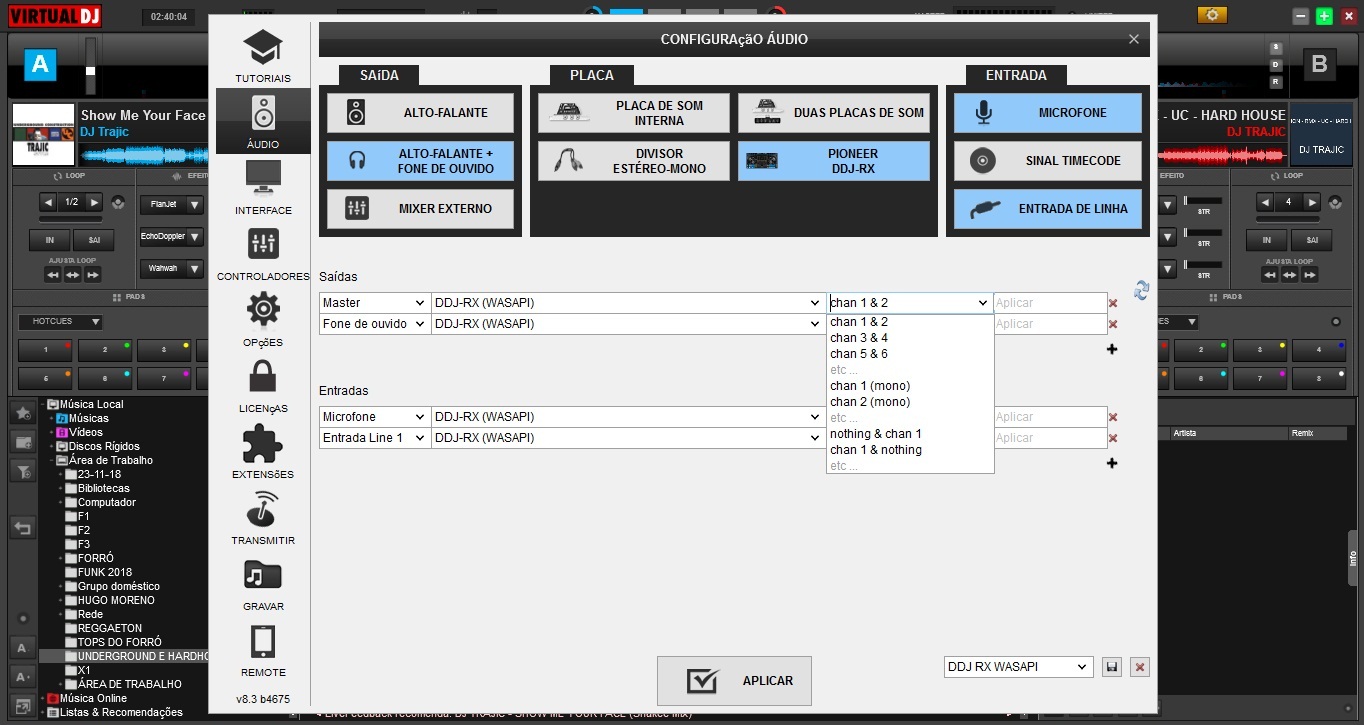The image size is (1364, 725).
Task: Click the IN loop button on deck A
Action: tap(49, 240)
